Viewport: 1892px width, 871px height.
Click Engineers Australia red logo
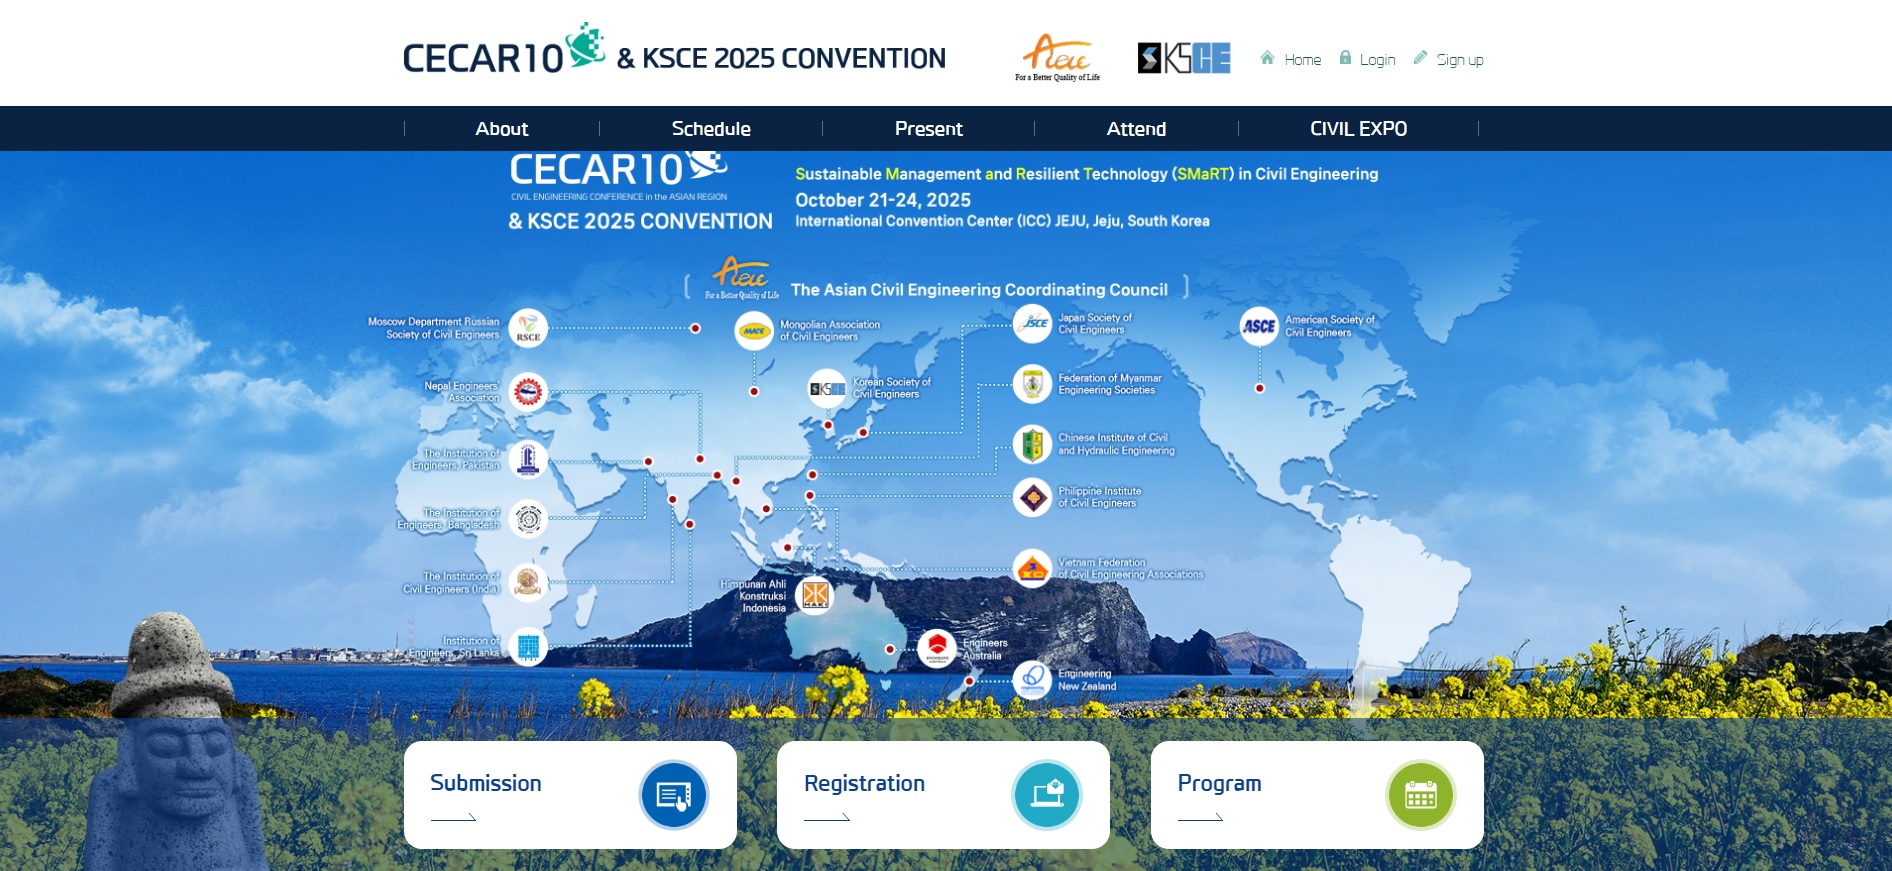click(x=937, y=648)
